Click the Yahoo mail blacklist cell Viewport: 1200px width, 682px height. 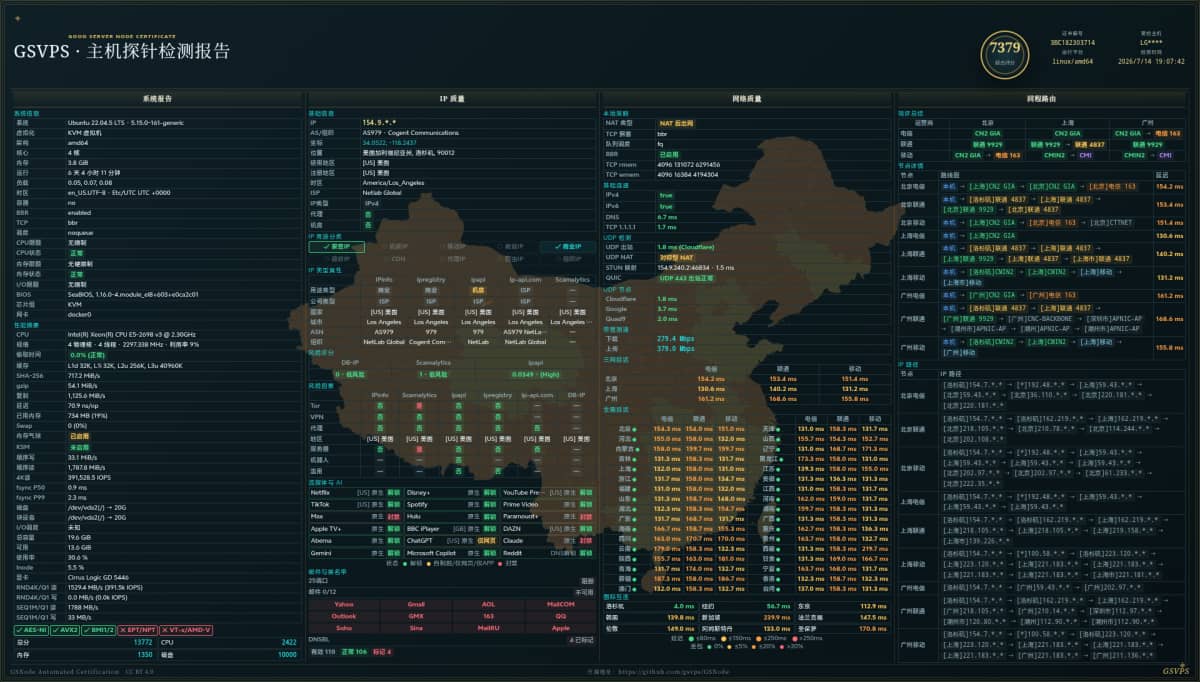pyautogui.click(x=344, y=604)
